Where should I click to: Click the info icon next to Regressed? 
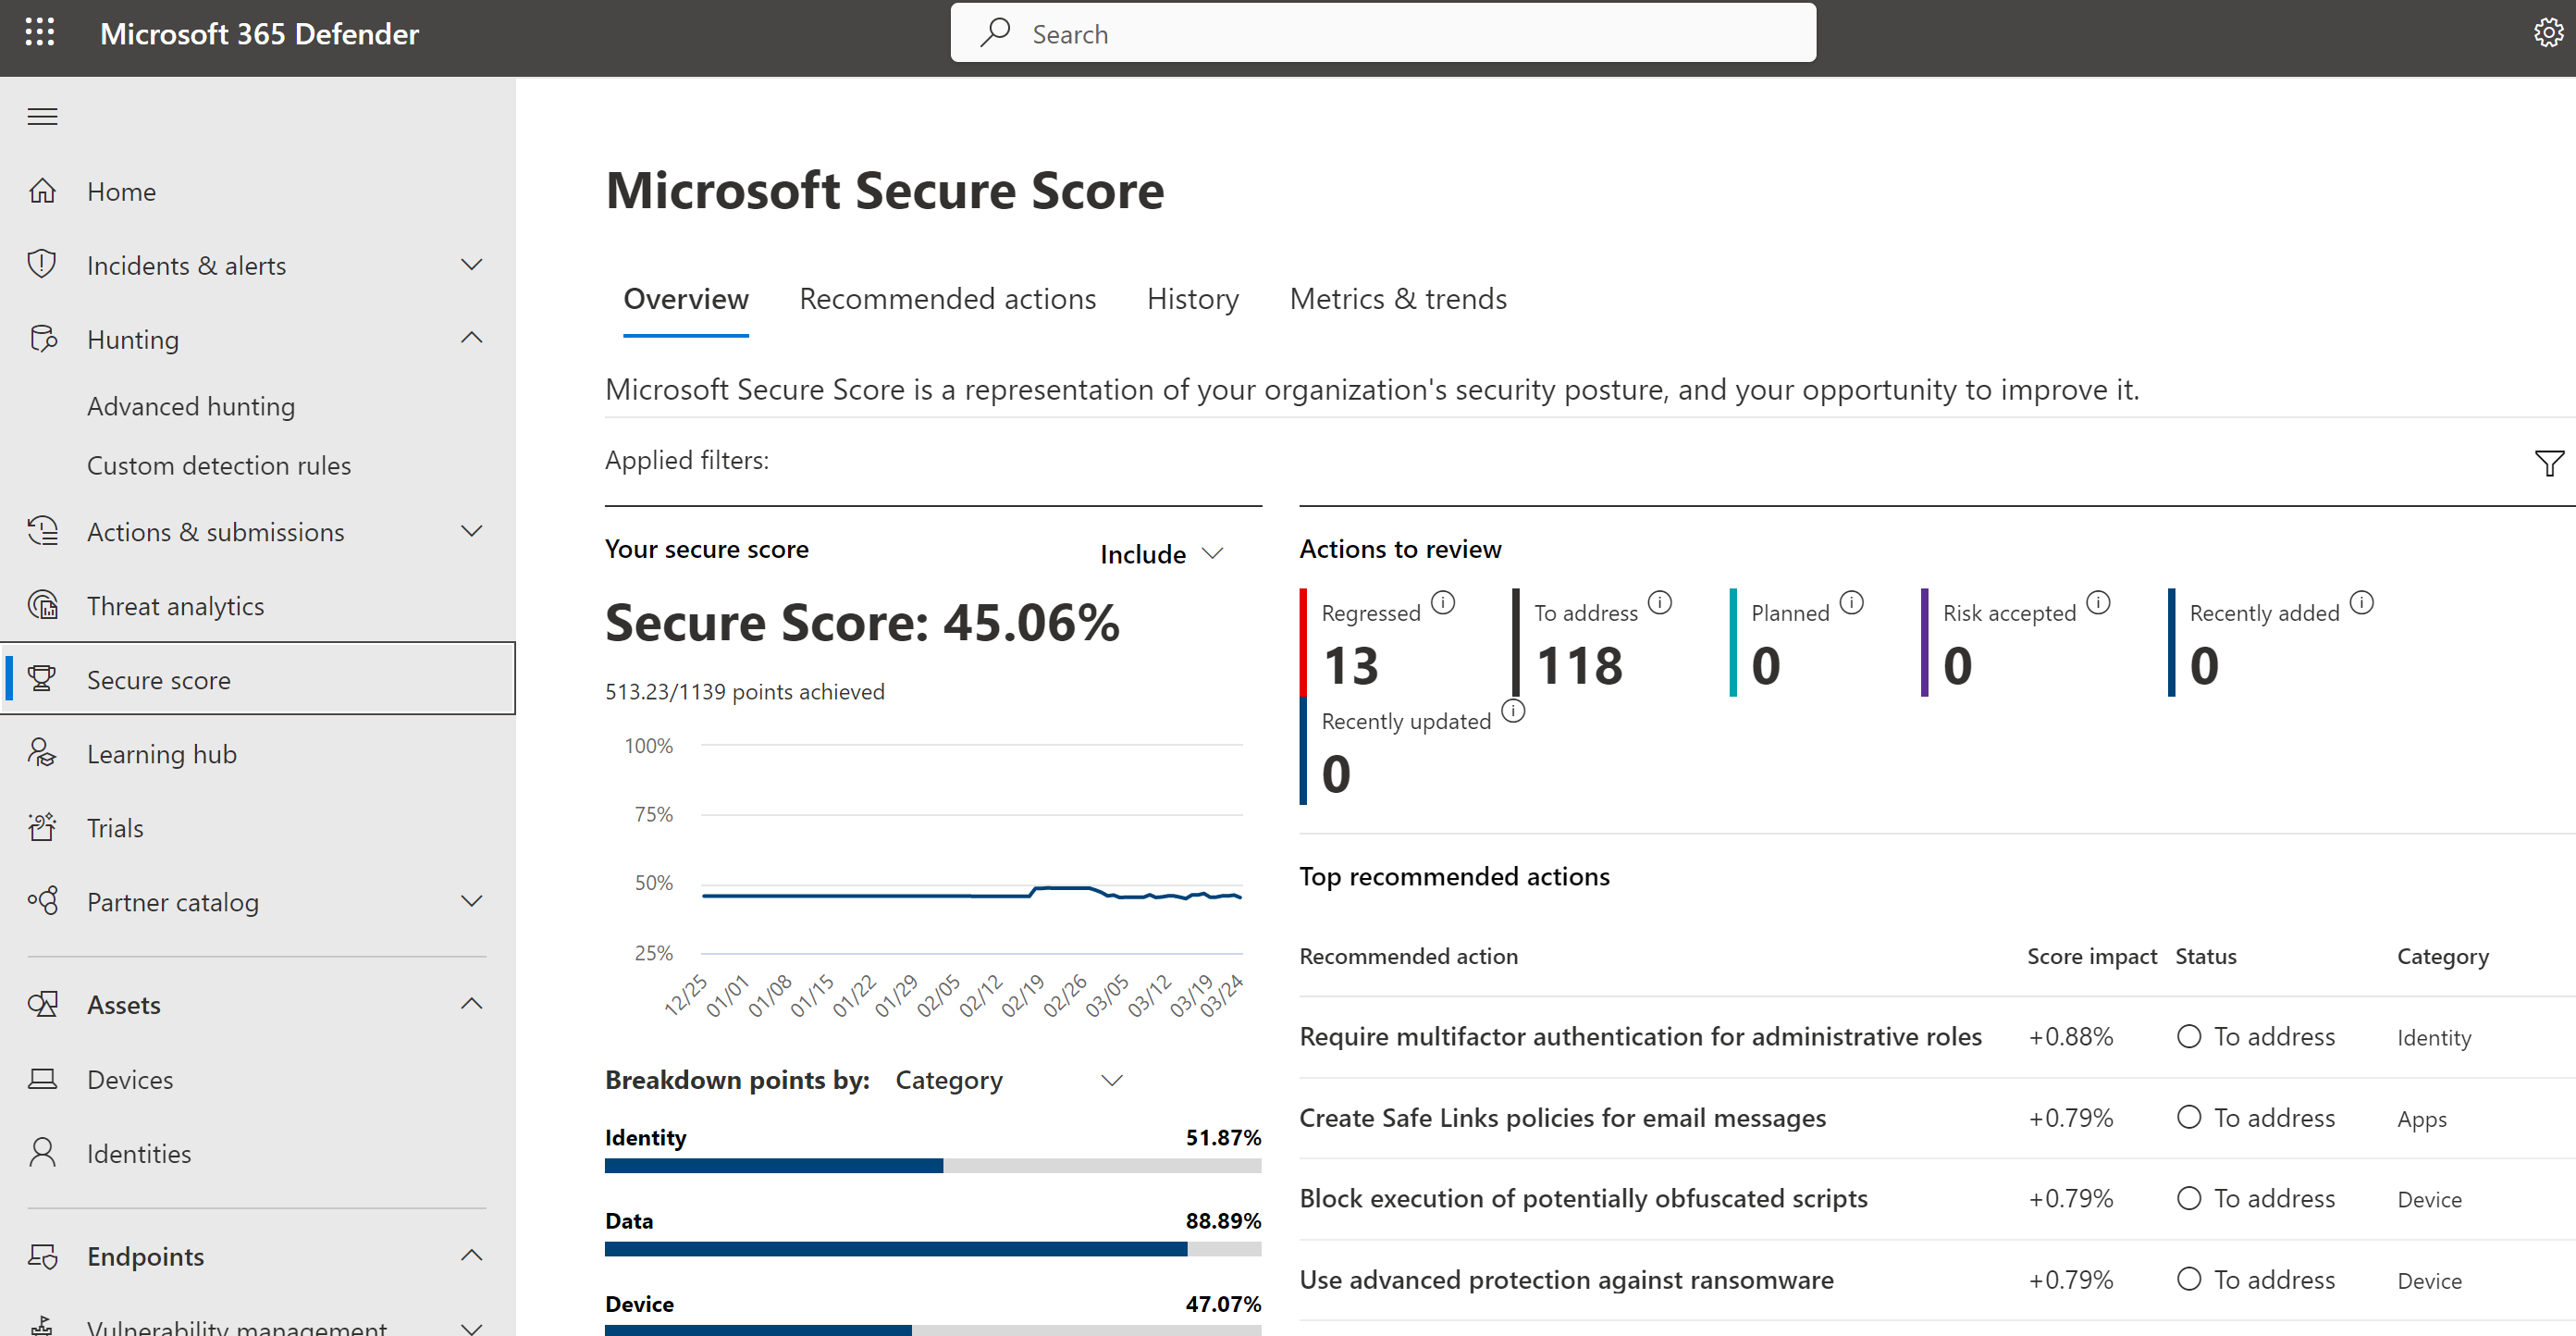tap(1442, 602)
